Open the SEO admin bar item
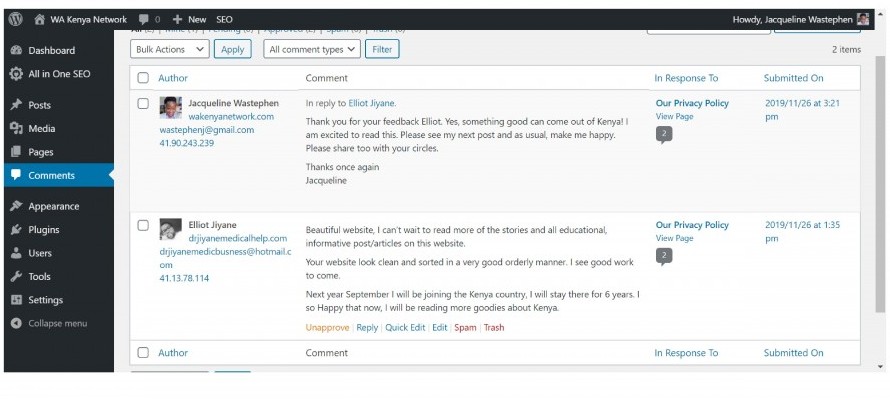The height and width of the screenshot is (400, 890). tap(224, 19)
